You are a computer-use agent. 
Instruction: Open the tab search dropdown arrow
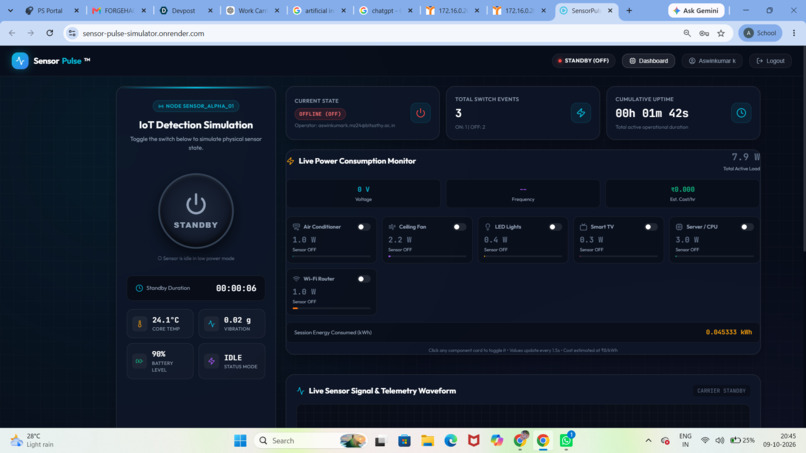[x=10, y=10]
